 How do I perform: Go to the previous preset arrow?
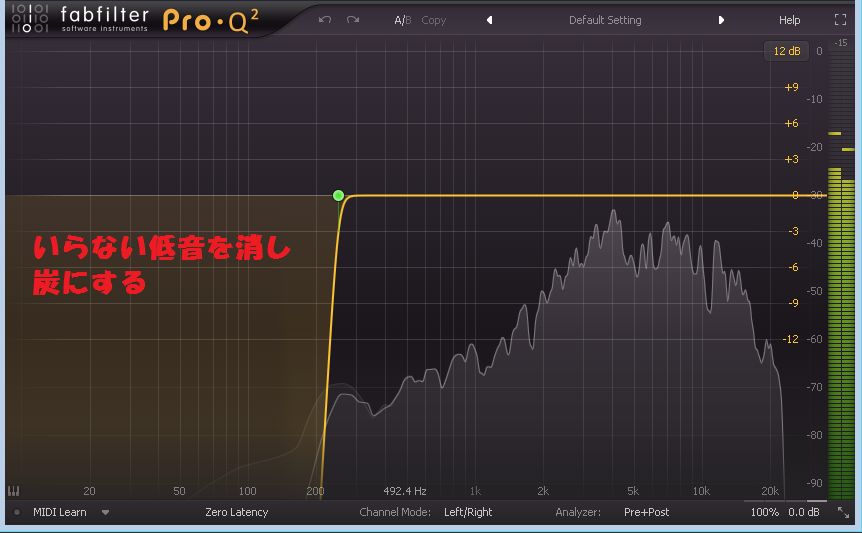tap(489, 20)
